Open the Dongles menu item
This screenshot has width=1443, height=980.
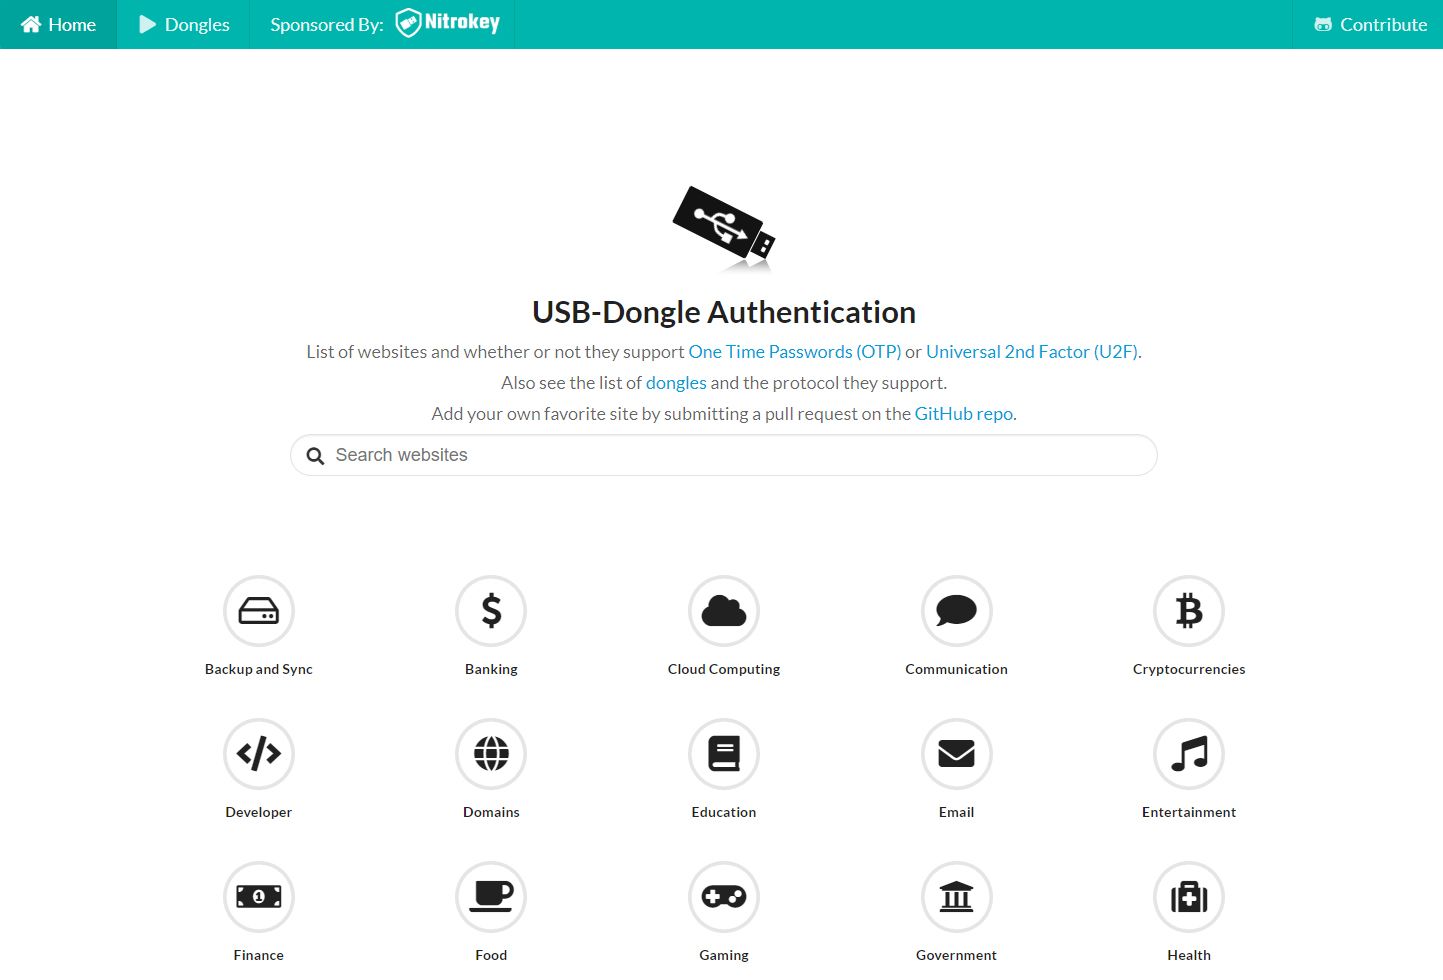[x=183, y=24]
